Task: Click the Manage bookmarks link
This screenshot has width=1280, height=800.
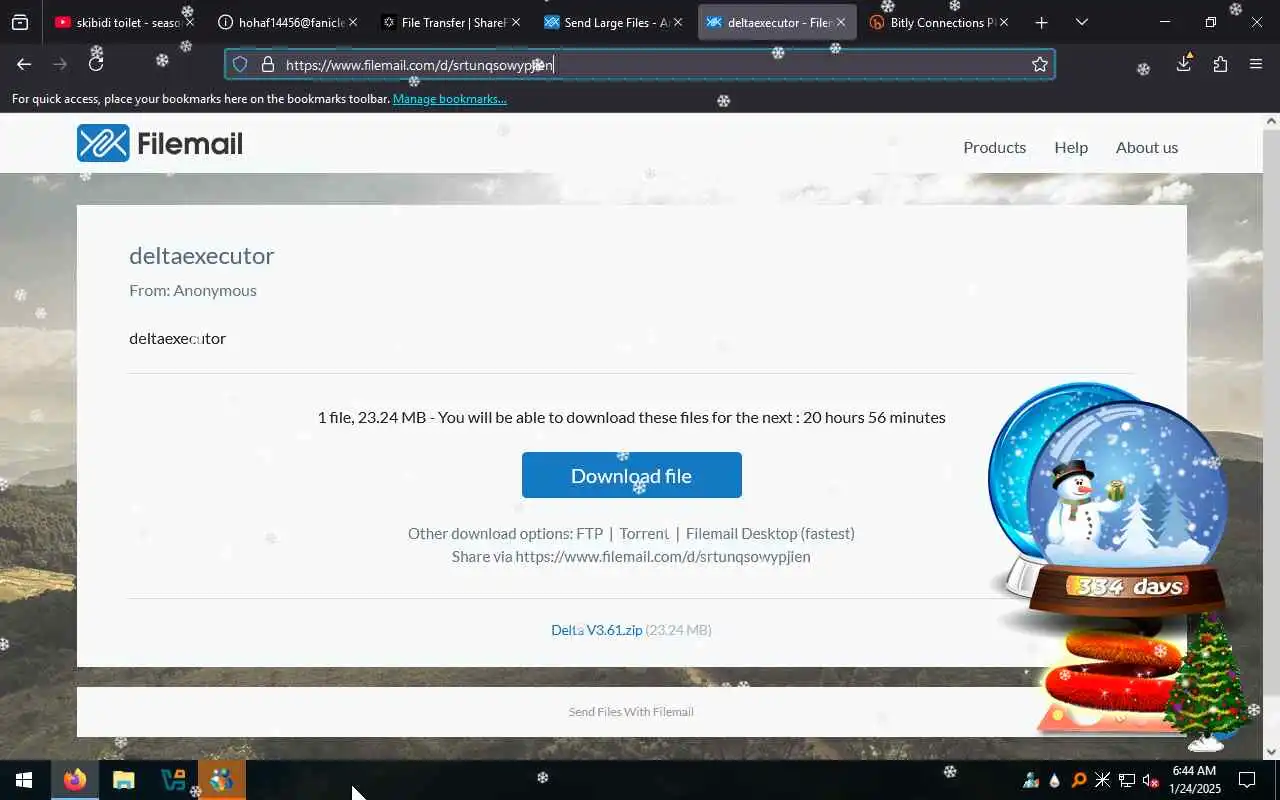Action: pos(450,99)
